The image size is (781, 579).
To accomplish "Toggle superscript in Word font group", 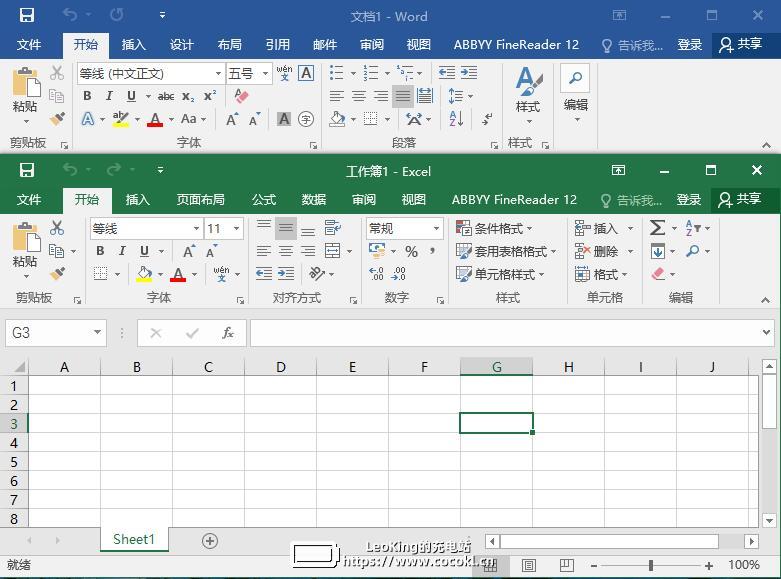I will (x=210, y=95).
